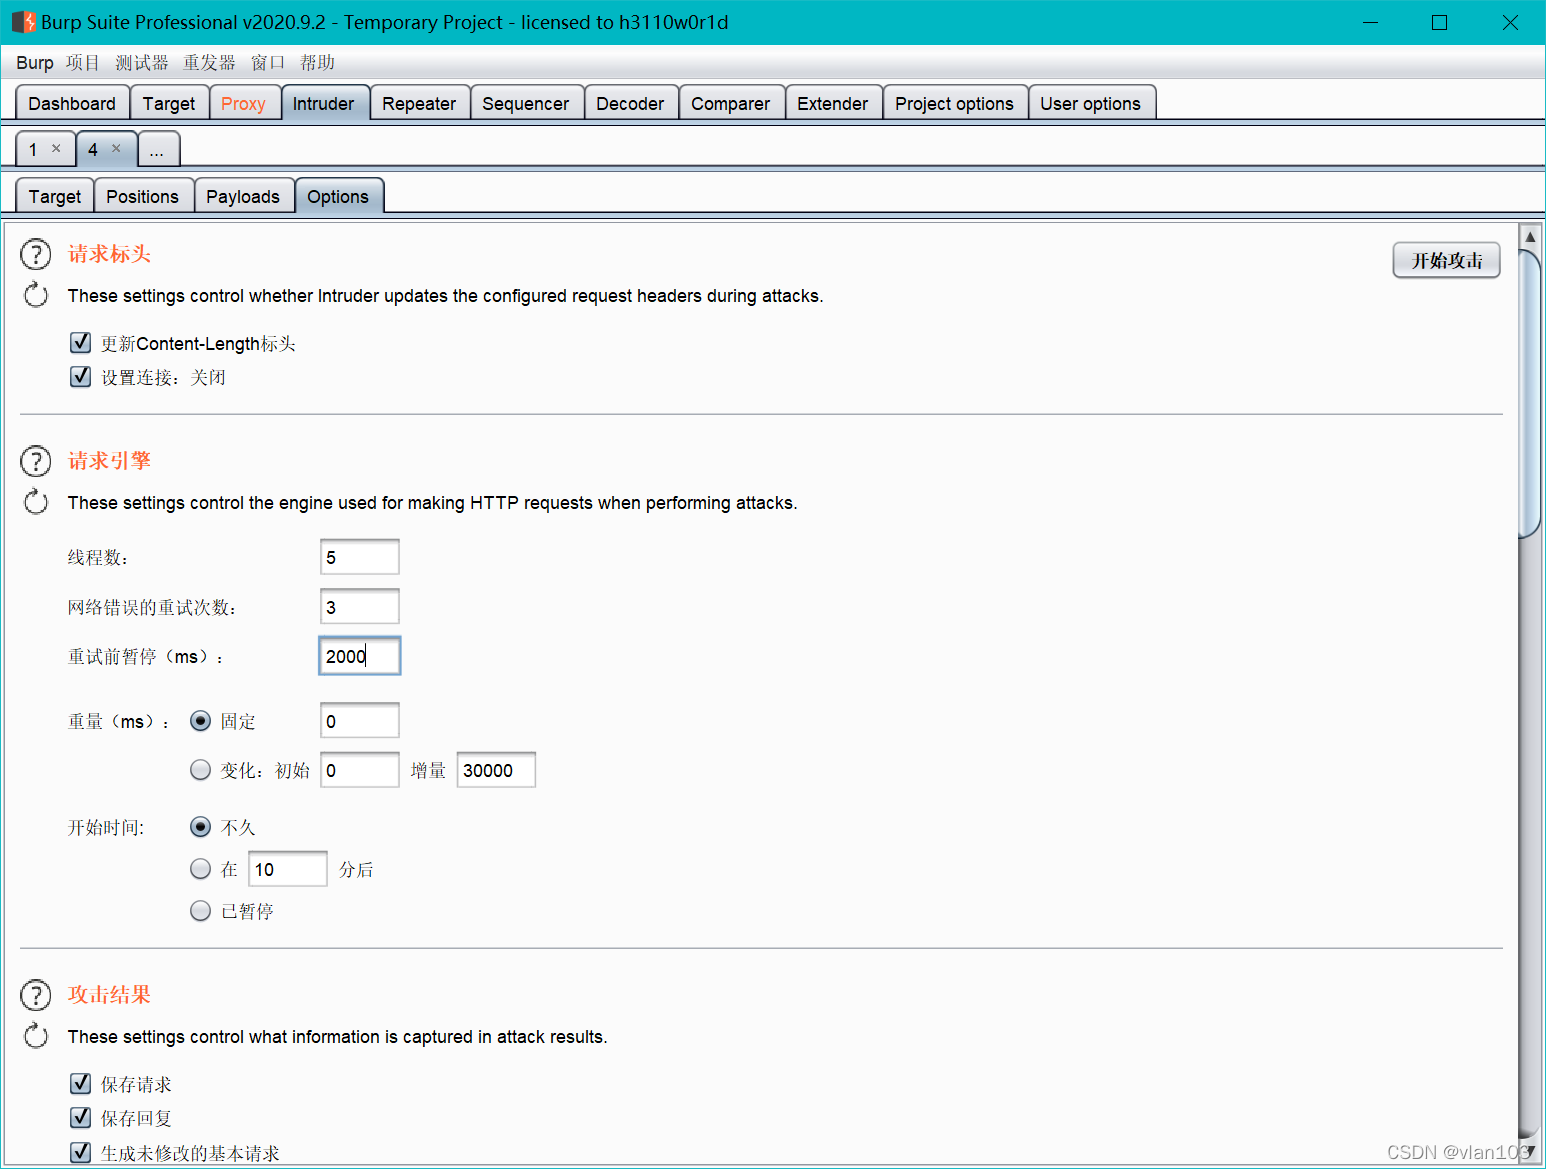Switch to User options tab
This screenshot has height=1169, width=1546.
click(x=1091, y=103)
